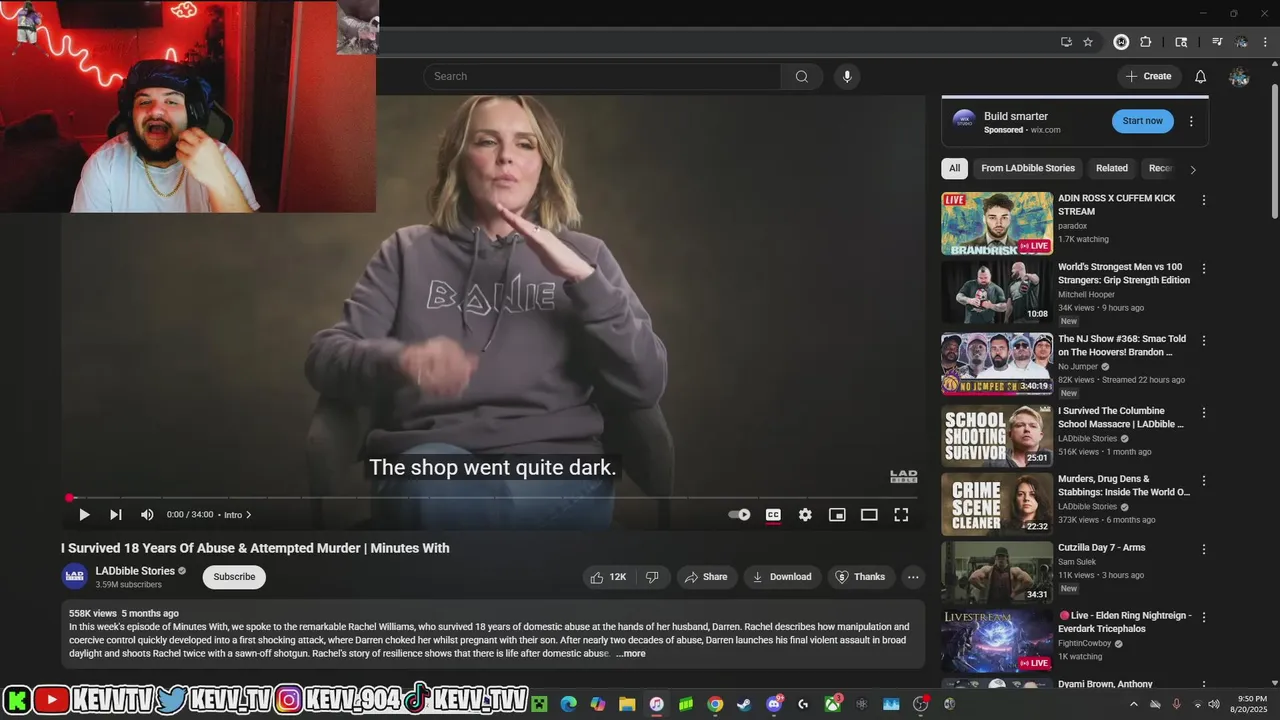This screenshot has height=720, width=1280.
Task: Toggle closed captions CC button
Action: (773, 515)
